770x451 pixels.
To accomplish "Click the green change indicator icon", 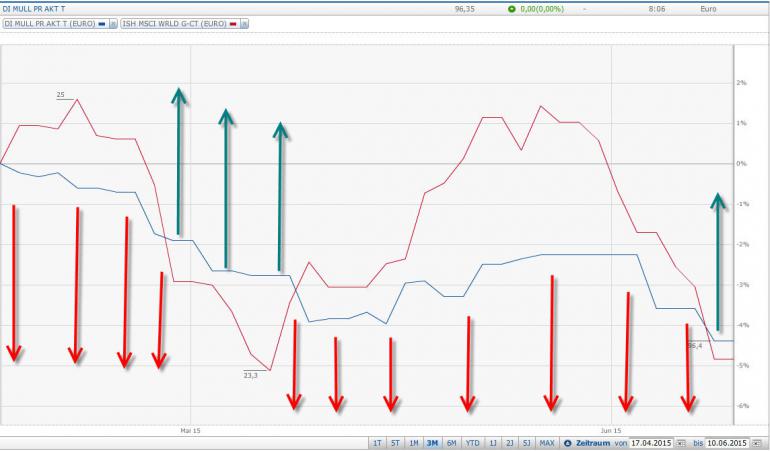I will [512, 9].
